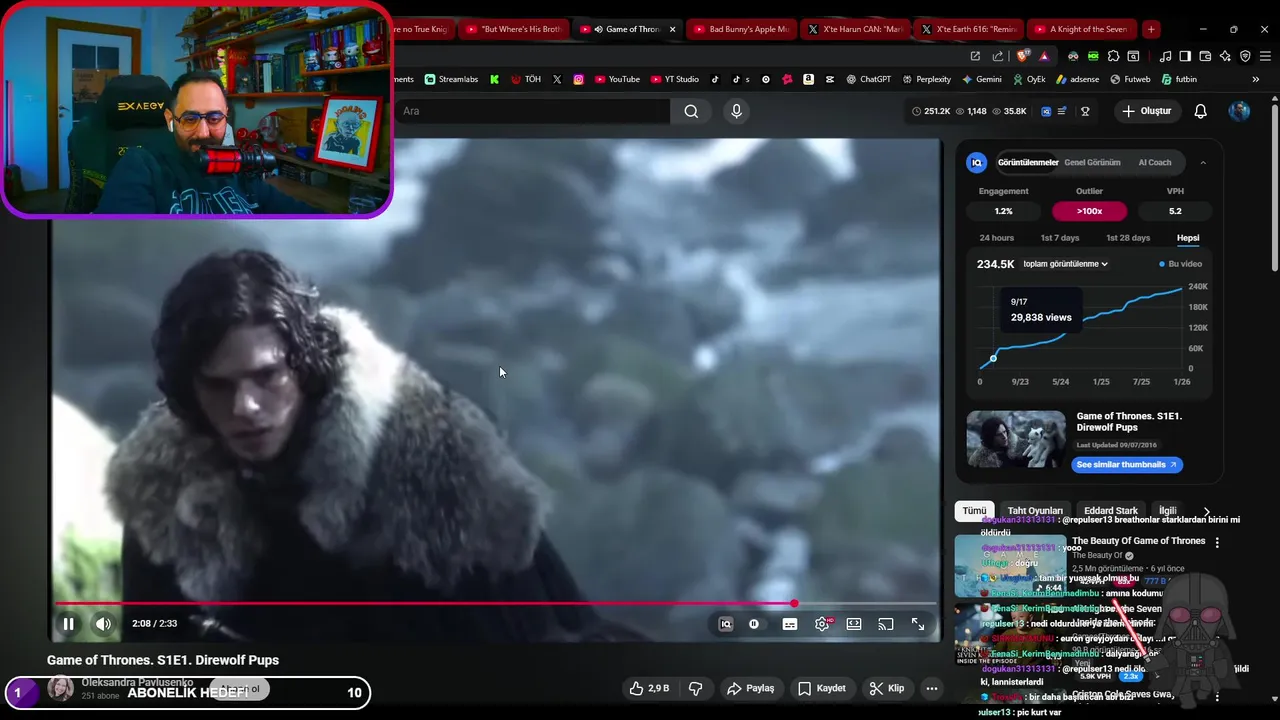
Task: Switch to A Knight of the Seven tab
Action: coord(1081,29)
